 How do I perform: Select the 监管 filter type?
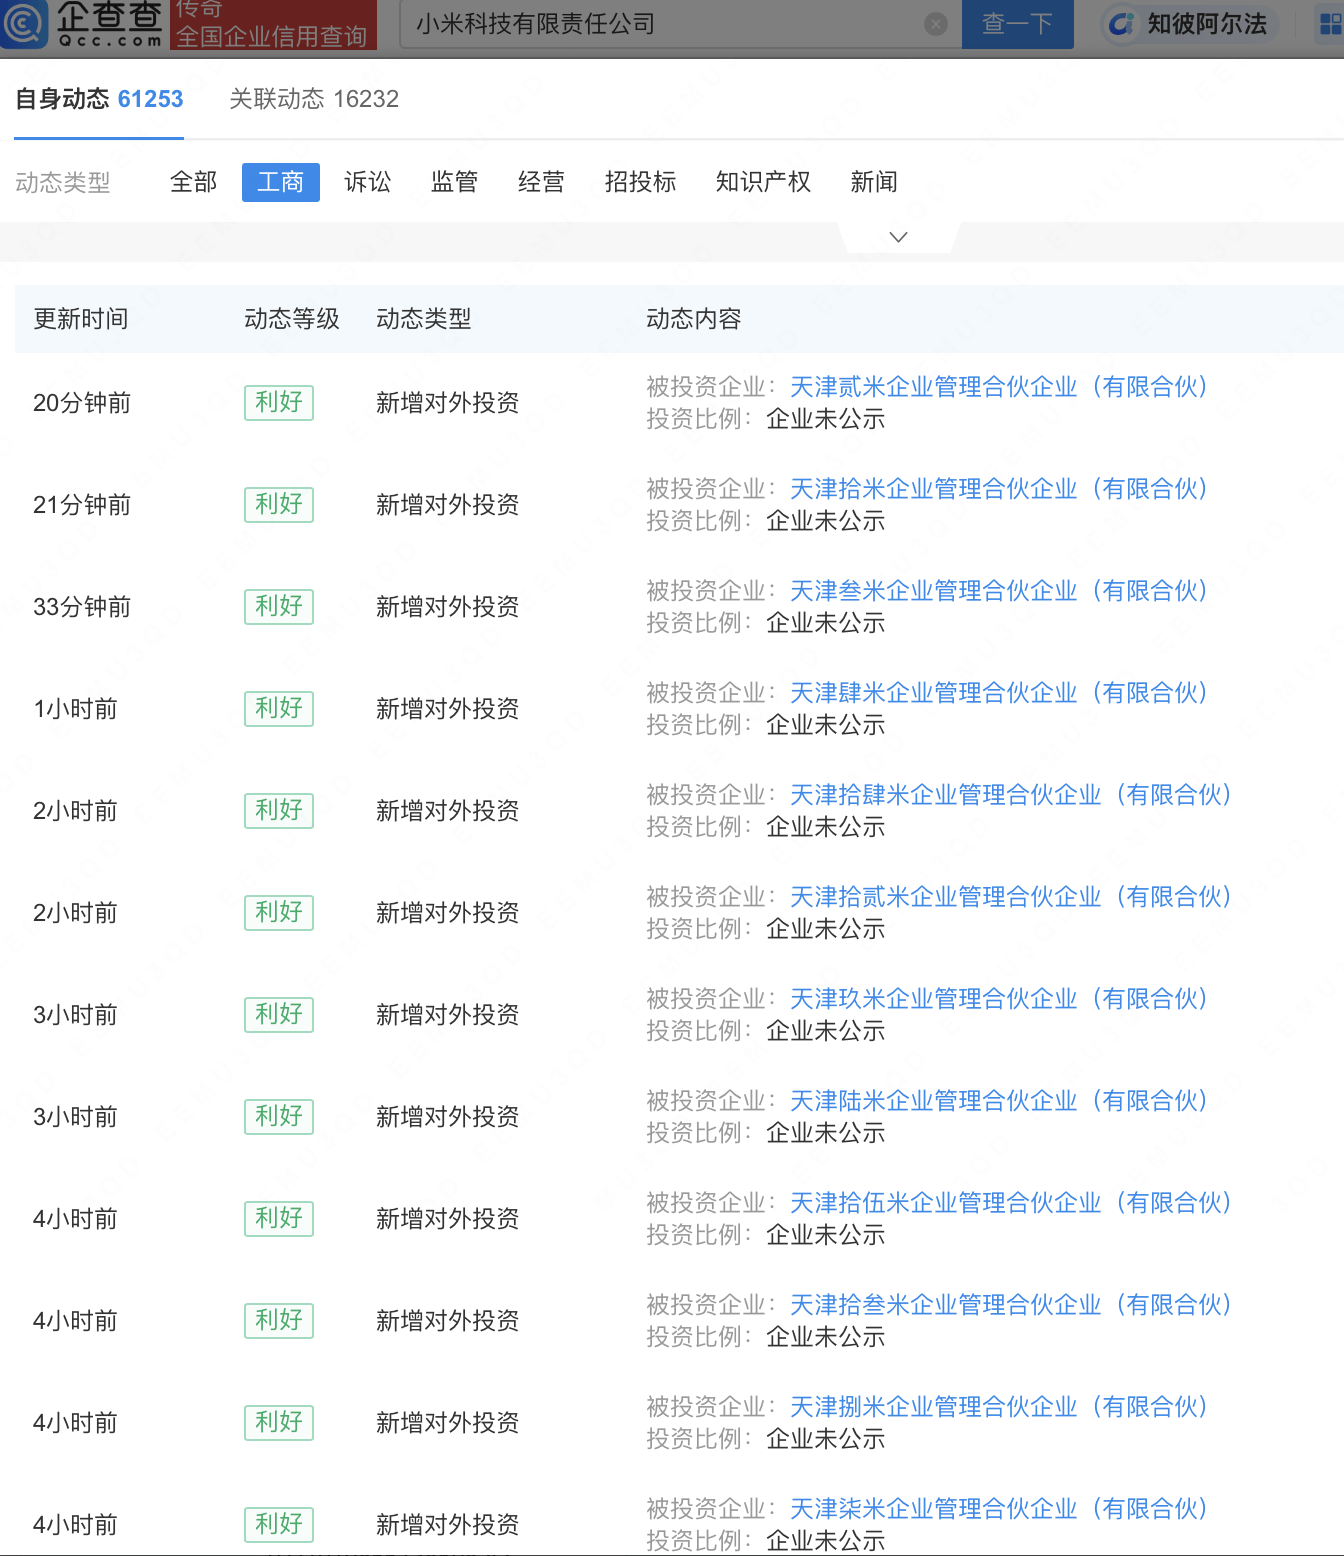[x=454, y=182]
